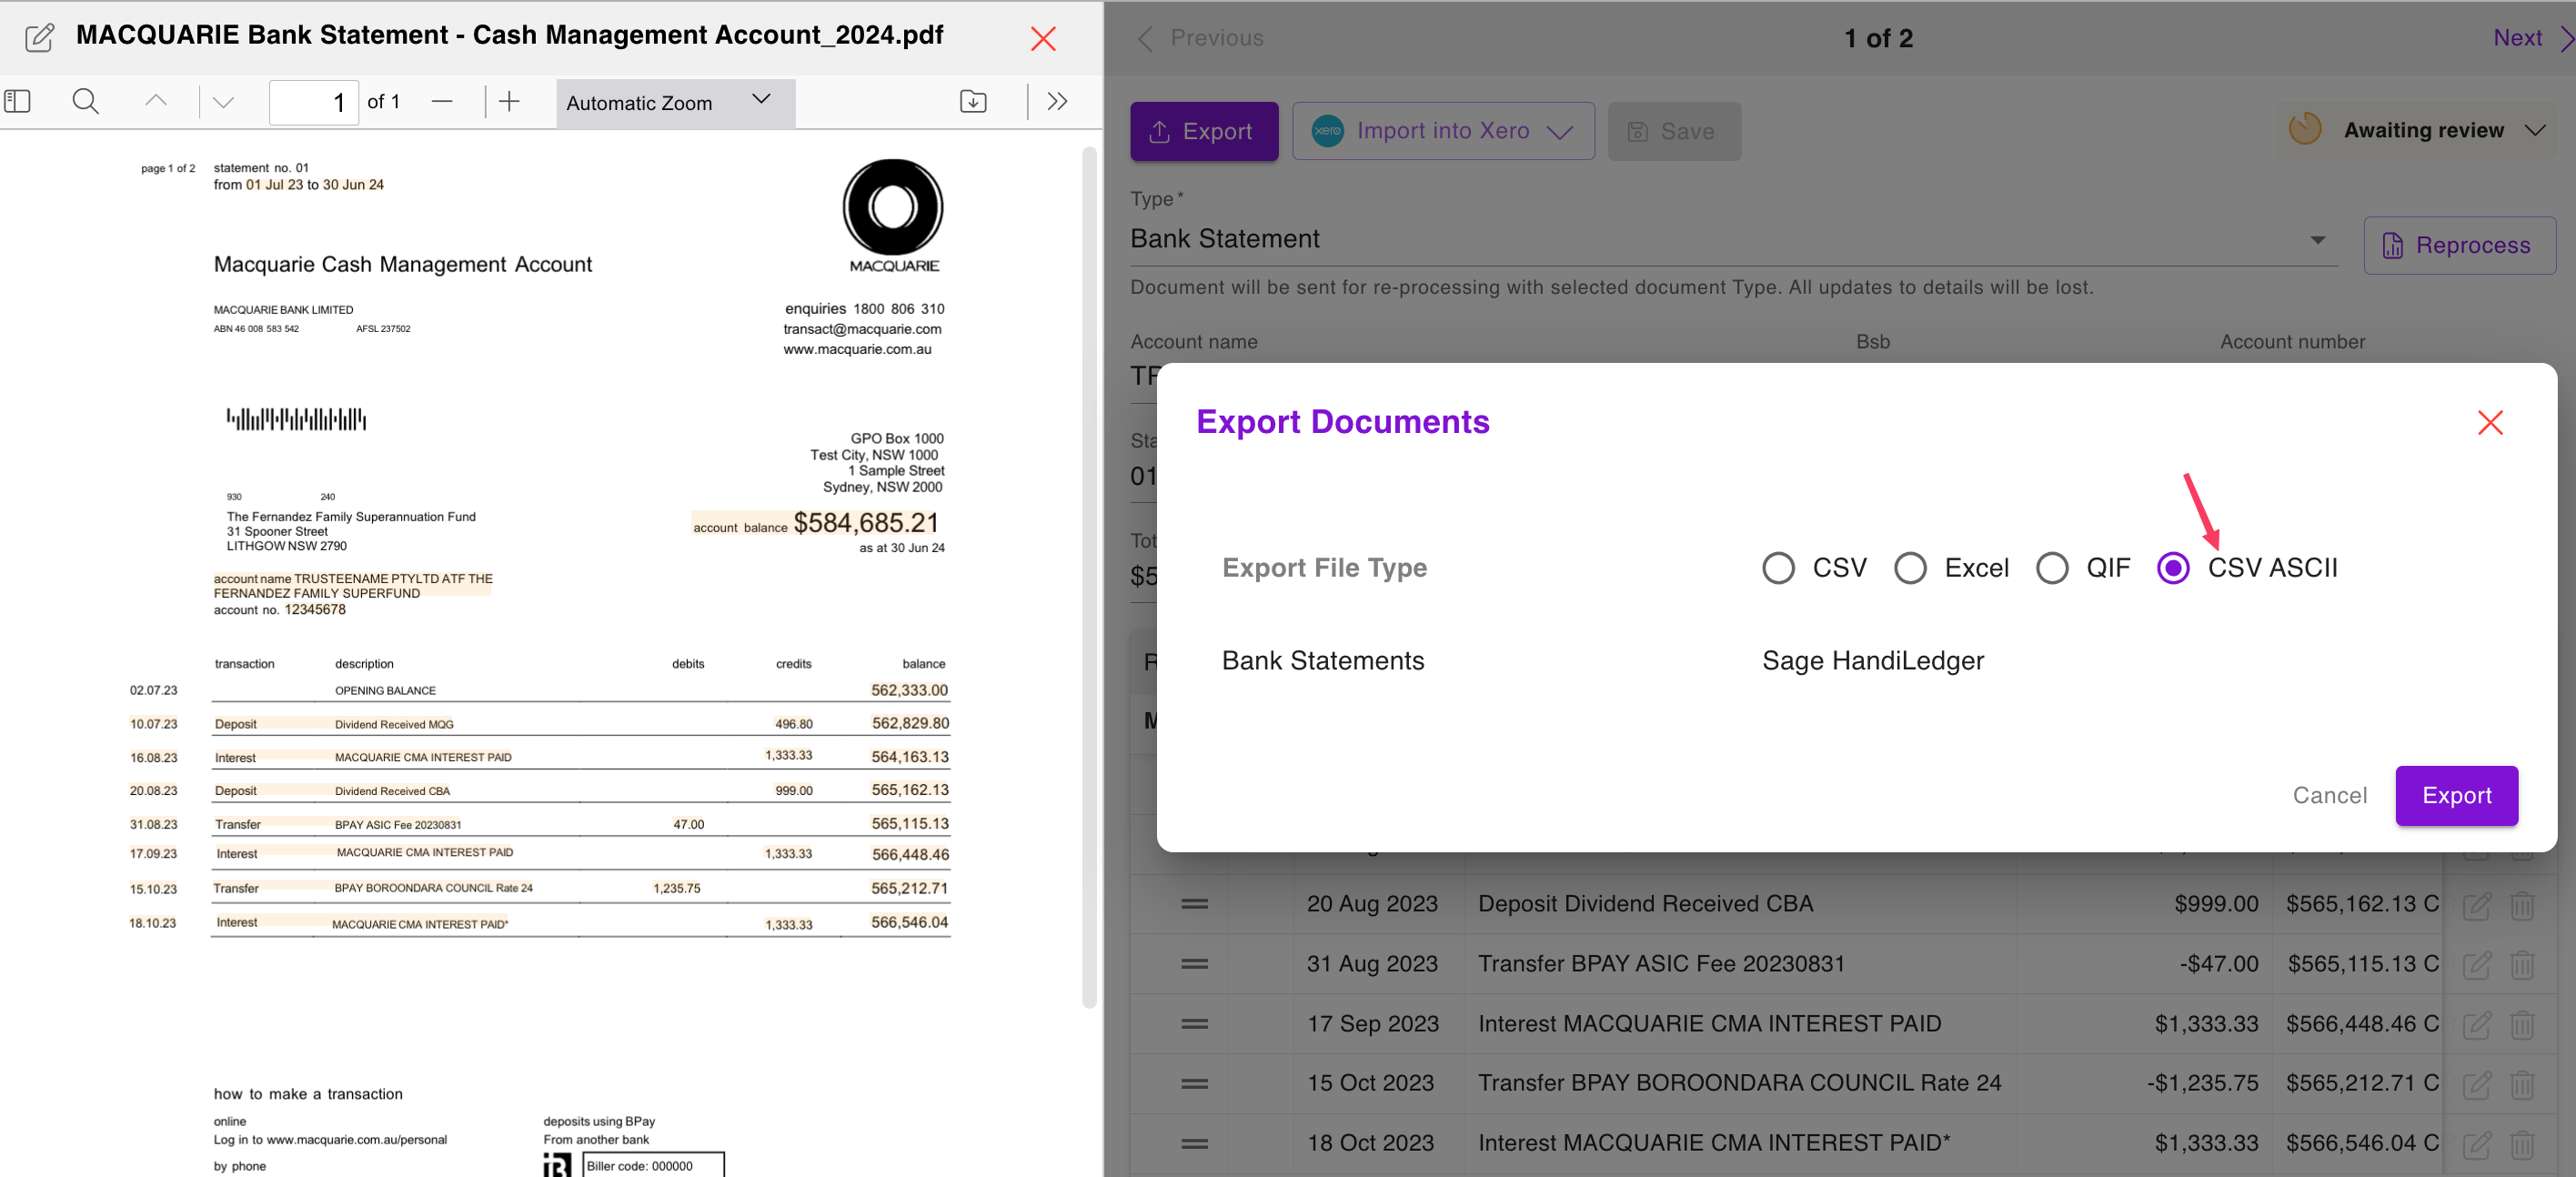
Task: Delete the 15 Oct 2023 transaction row
Action: [2522, 1085]
